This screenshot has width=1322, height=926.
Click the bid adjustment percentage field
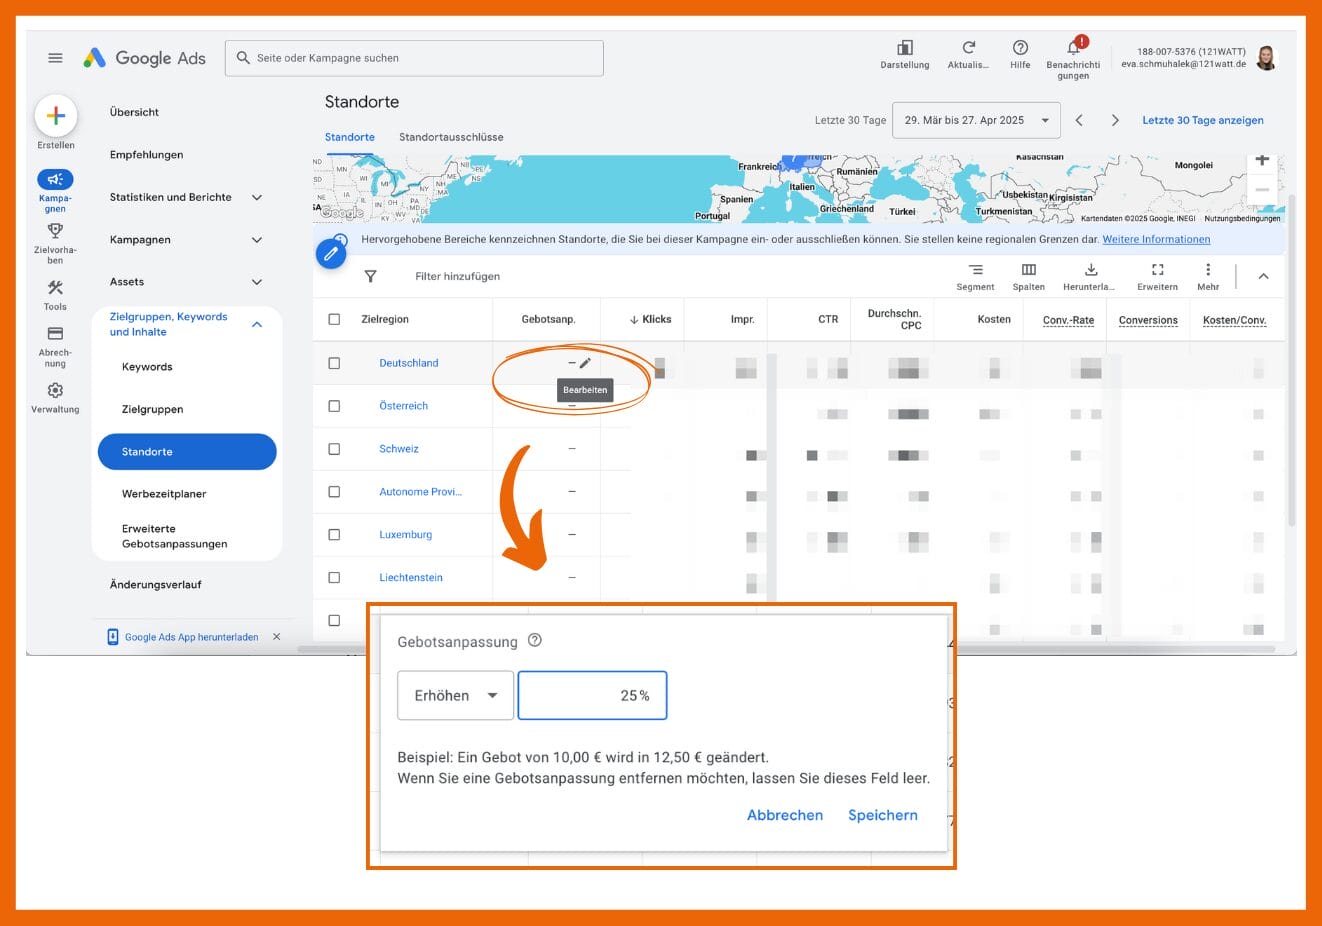591,696
